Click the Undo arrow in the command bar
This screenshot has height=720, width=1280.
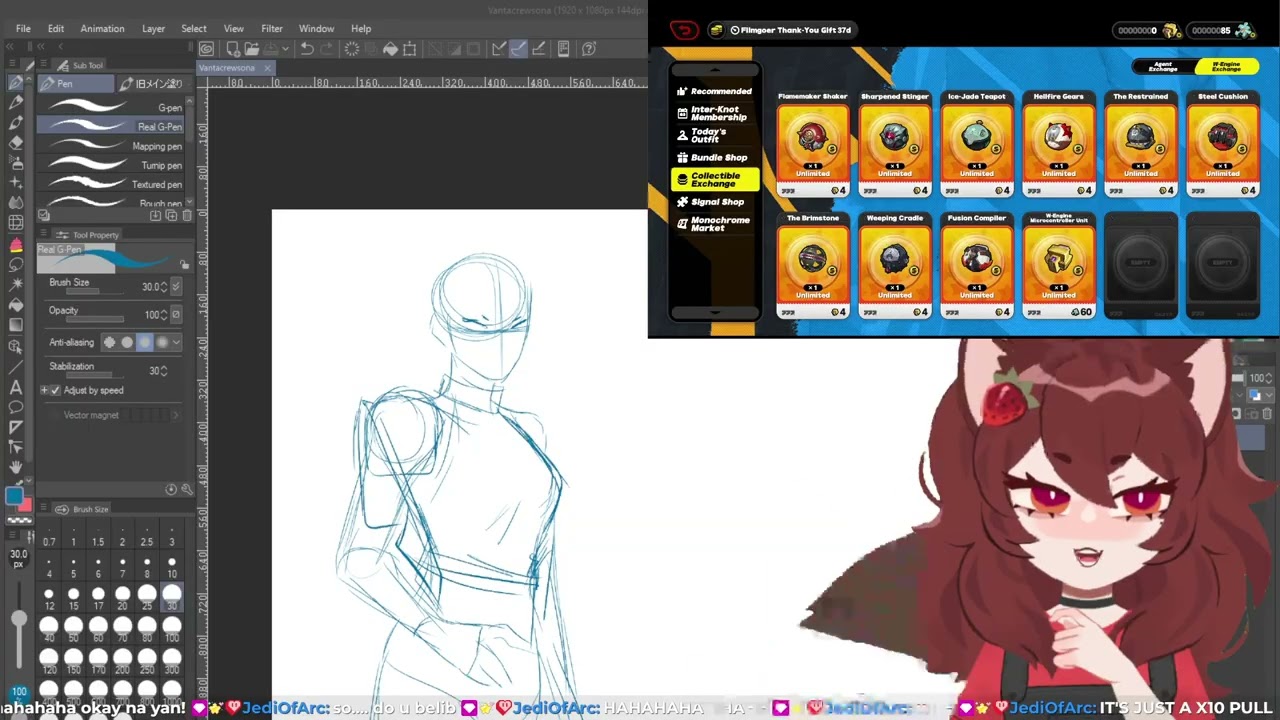click(x=307, y=49)
